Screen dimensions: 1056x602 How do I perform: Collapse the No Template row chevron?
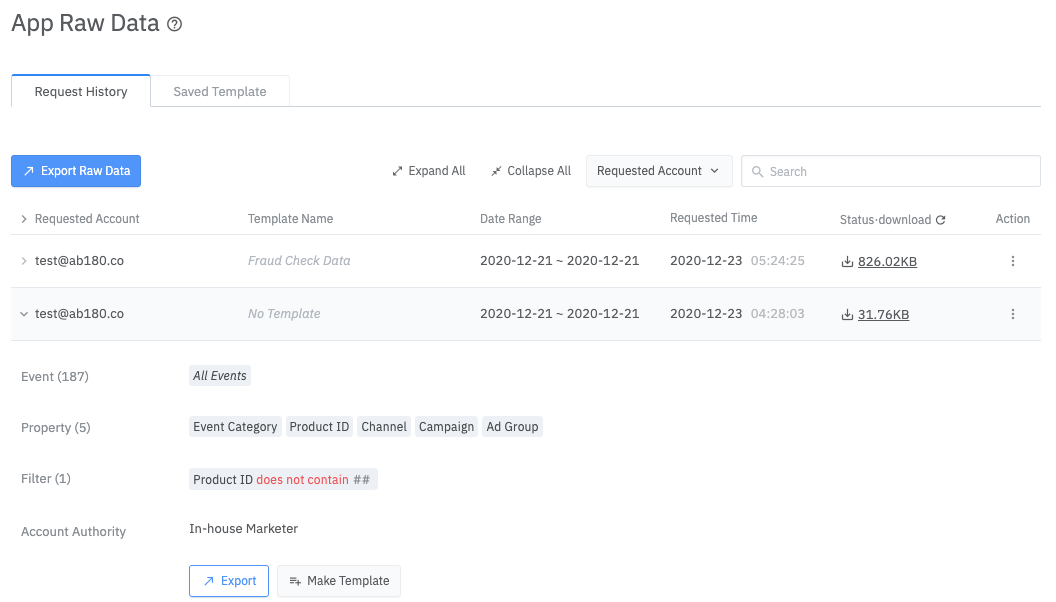(x=24, y=314)
